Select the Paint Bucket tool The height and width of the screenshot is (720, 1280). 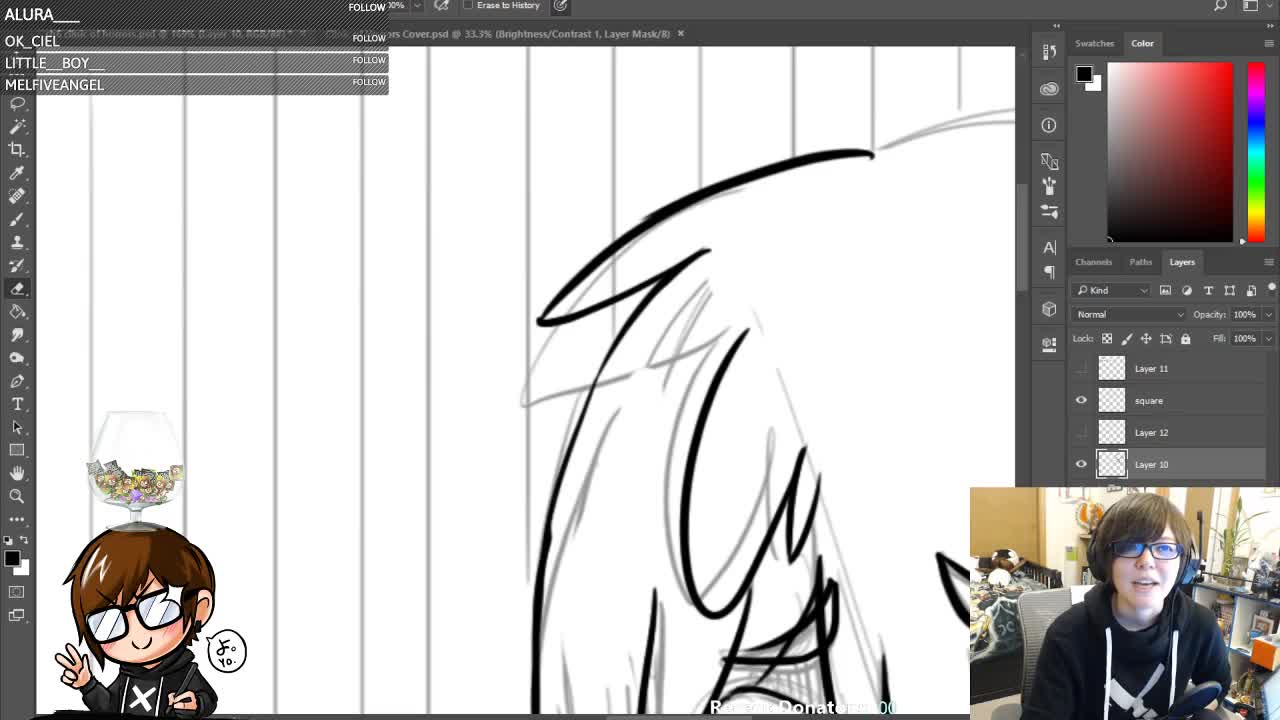tap(17, 311)
